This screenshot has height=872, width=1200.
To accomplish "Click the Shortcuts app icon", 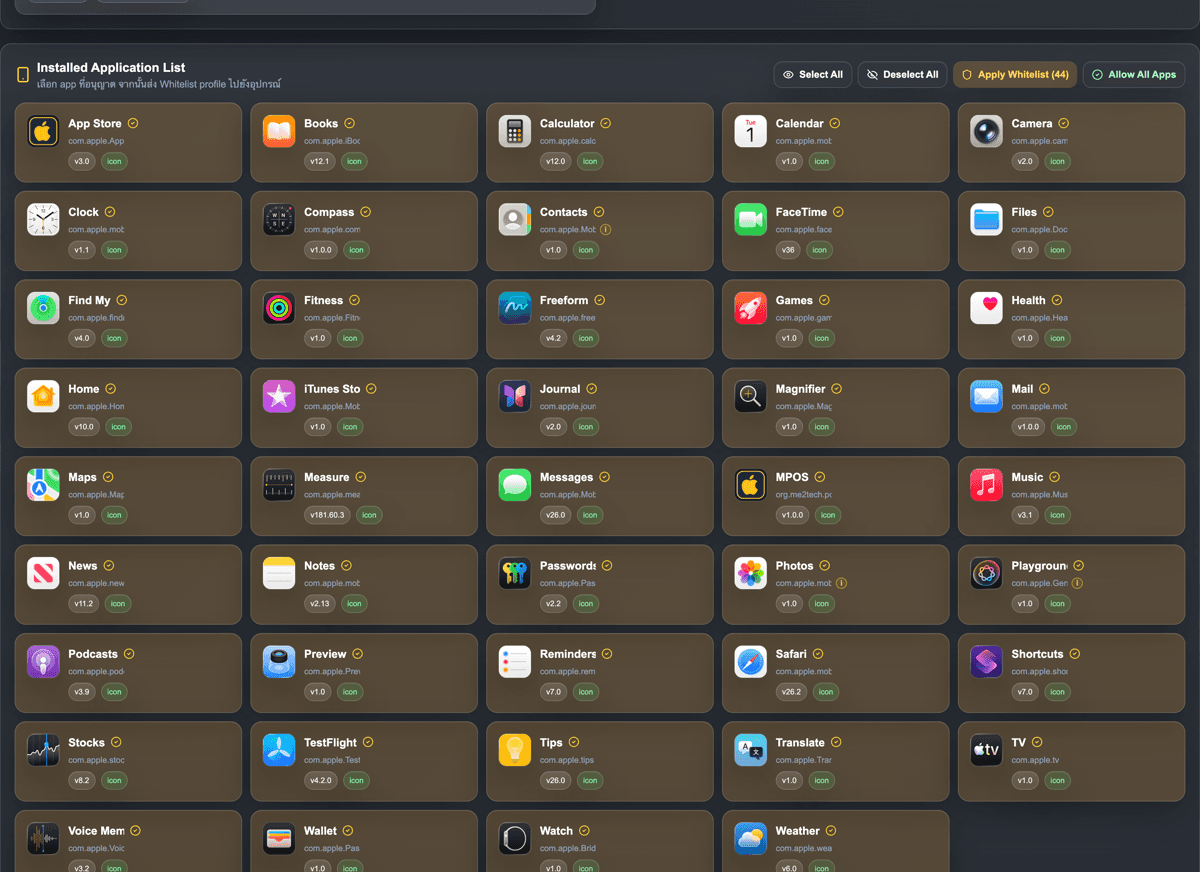I will point(987,662).
